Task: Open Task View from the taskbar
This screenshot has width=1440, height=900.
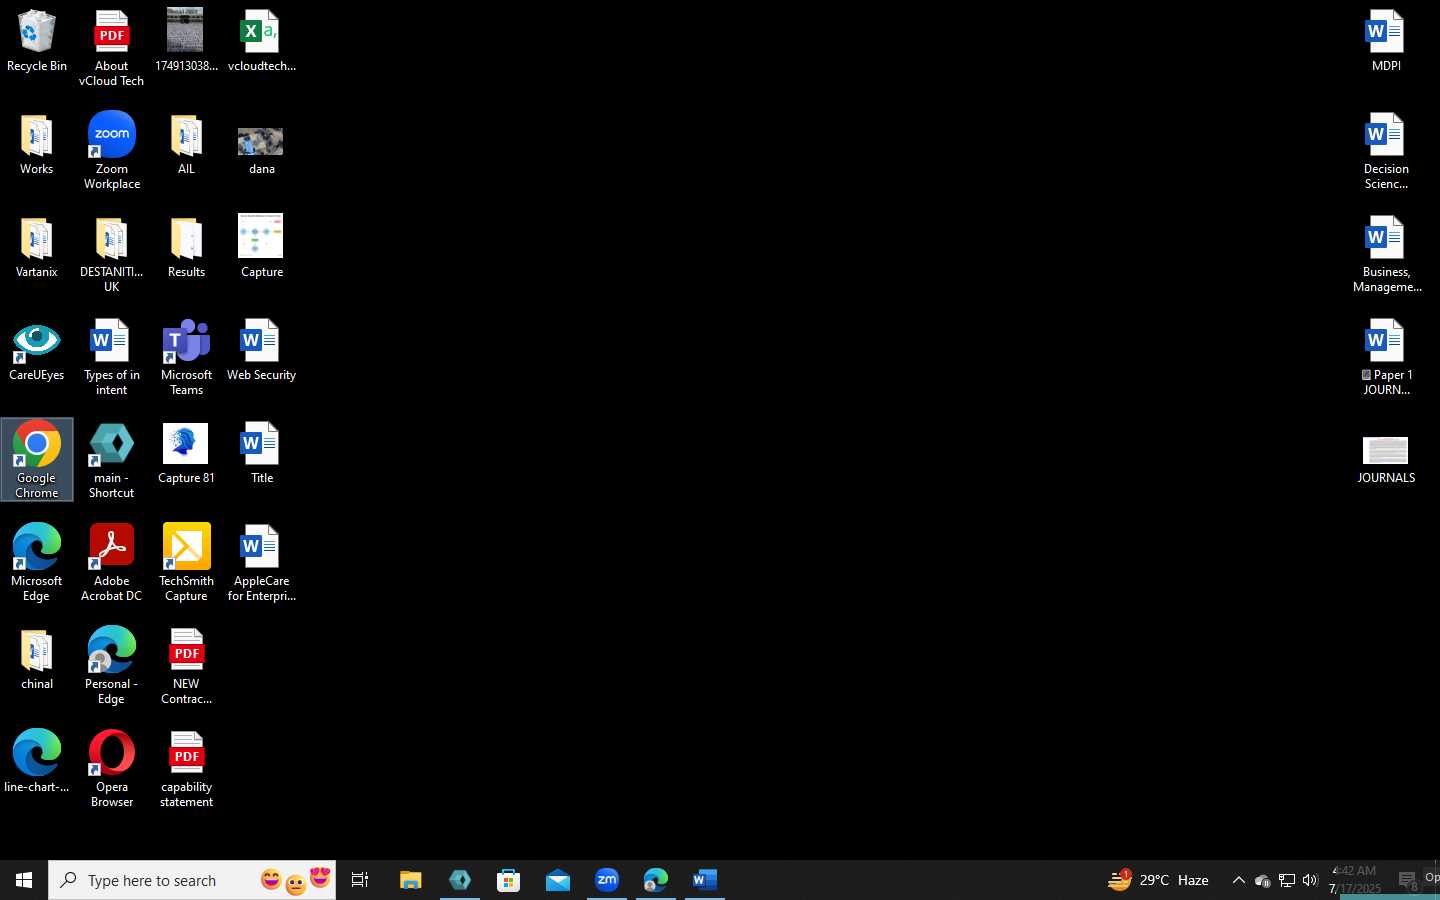Action: pyautogui.click(x=360, y=880)
